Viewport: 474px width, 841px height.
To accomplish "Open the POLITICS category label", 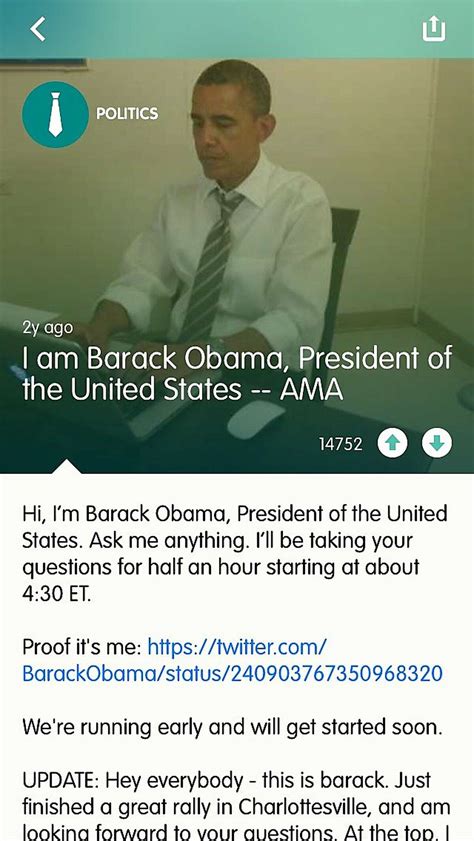I will pyautogui.click(x=127, y=114).
